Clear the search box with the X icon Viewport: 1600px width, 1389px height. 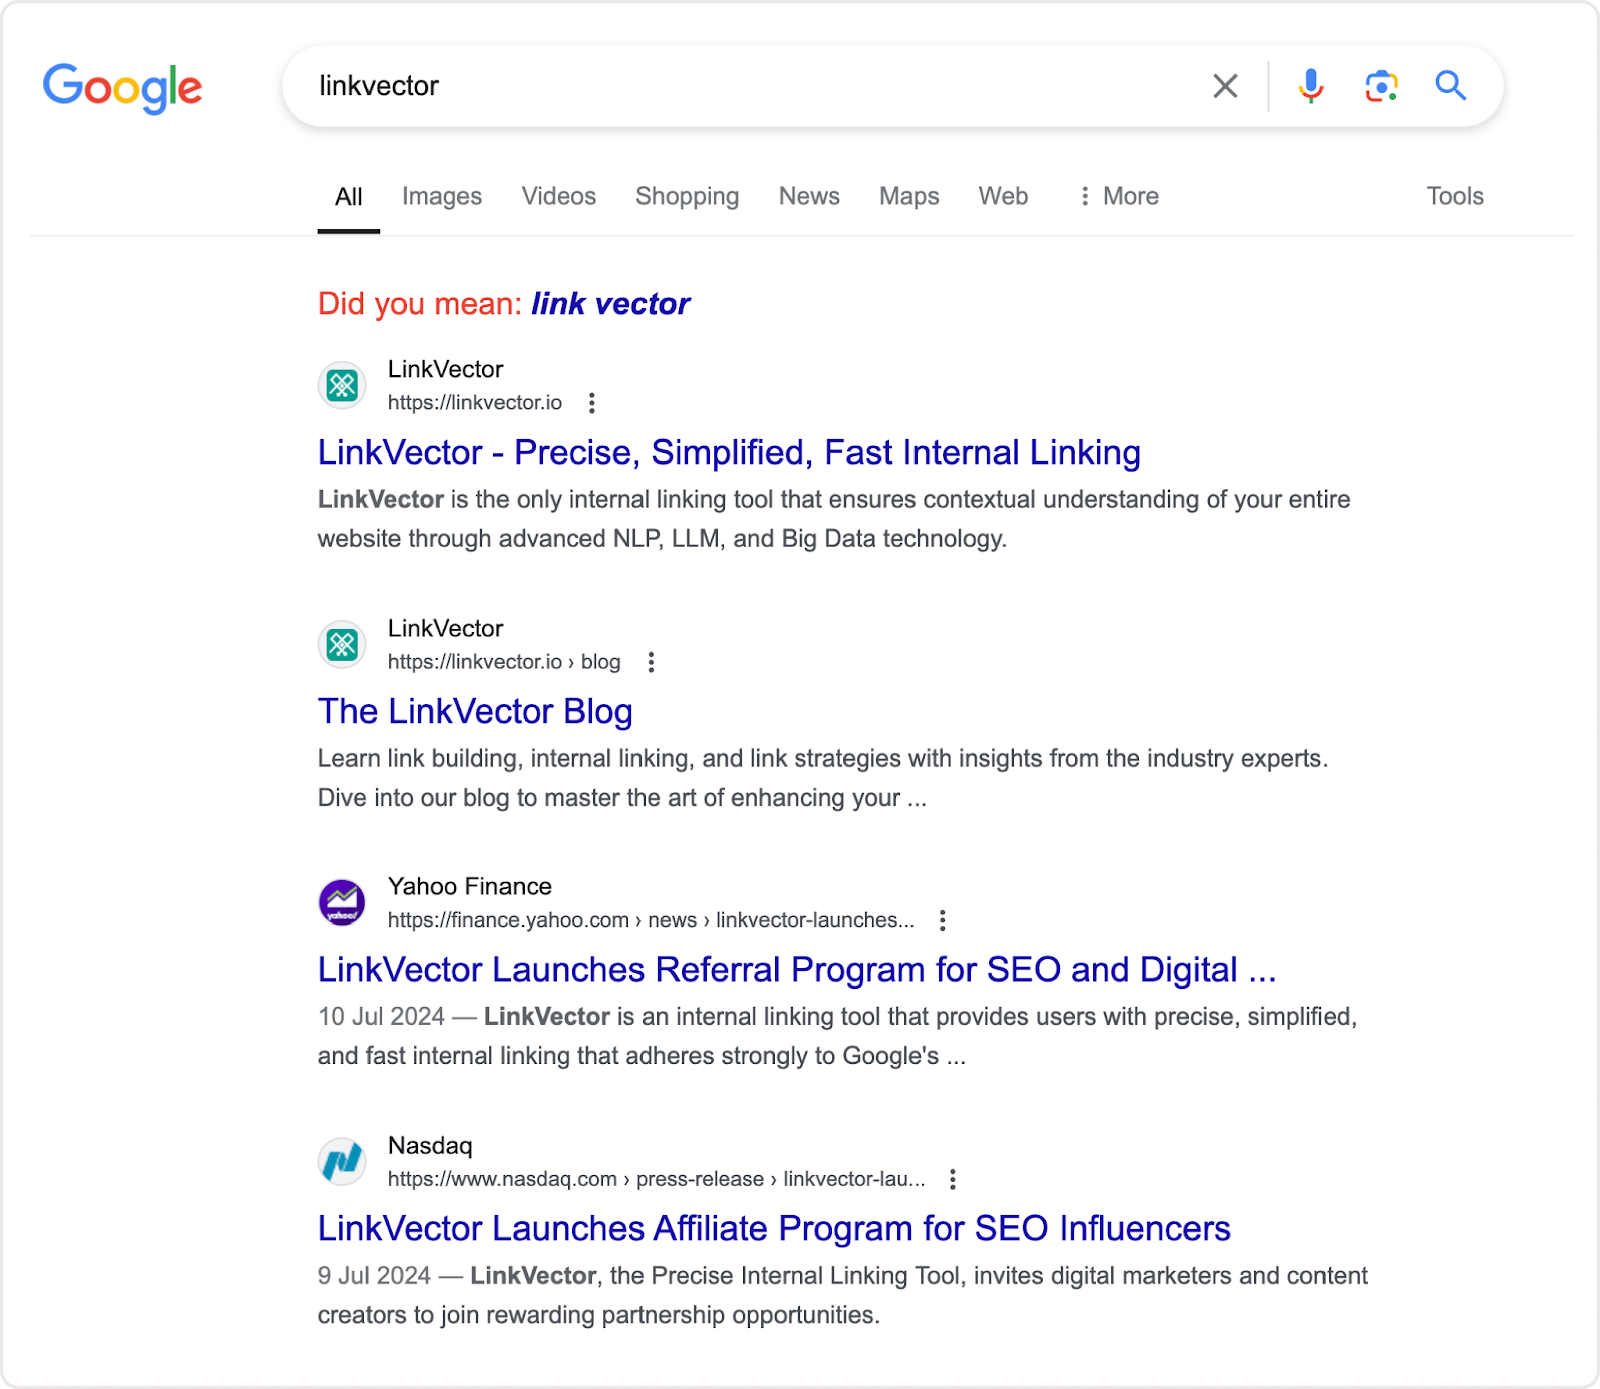tap(1225, 86)
